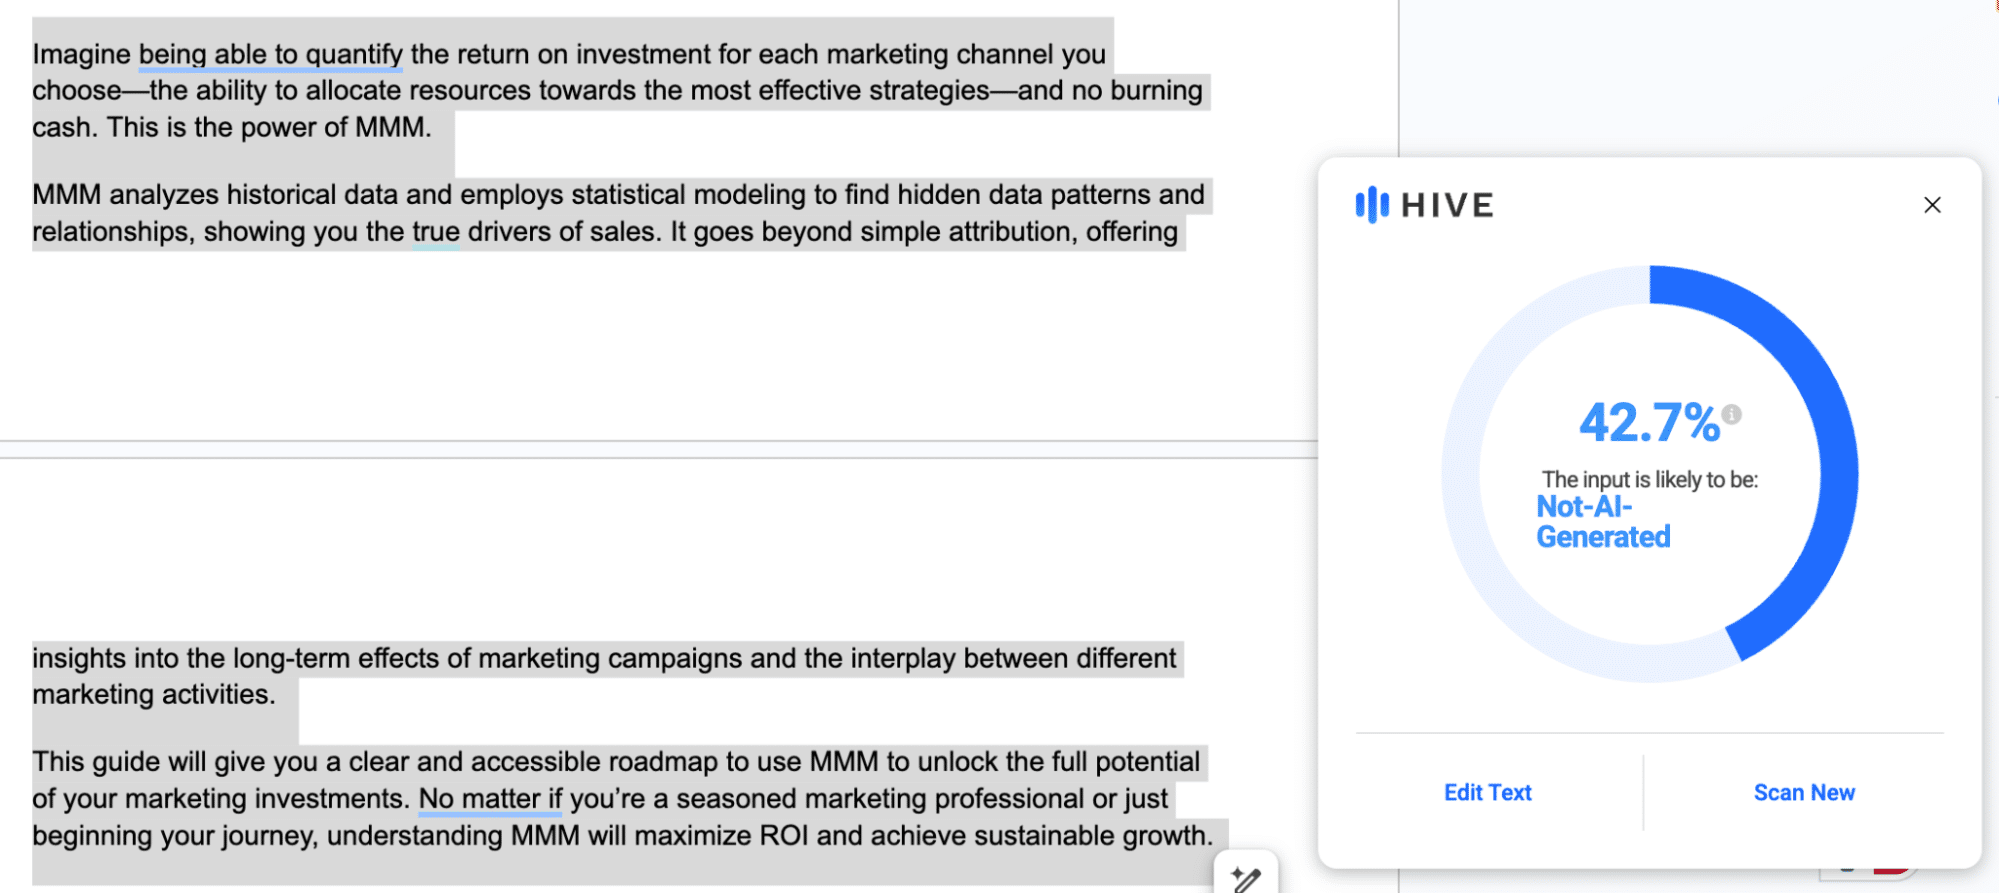
Task: Click the AI pencil sparkle icon
Action: point(1246,877)
